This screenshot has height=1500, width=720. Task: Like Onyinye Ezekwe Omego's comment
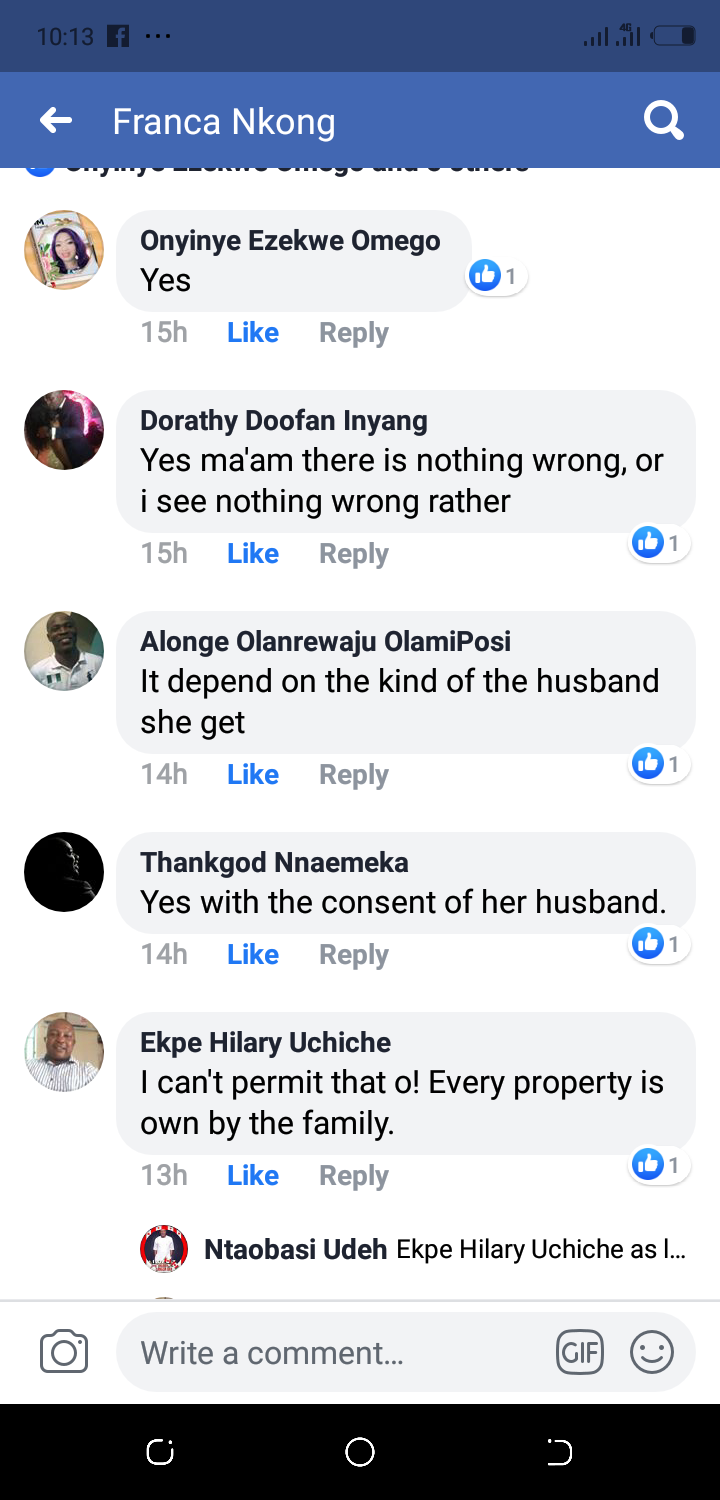253,333
